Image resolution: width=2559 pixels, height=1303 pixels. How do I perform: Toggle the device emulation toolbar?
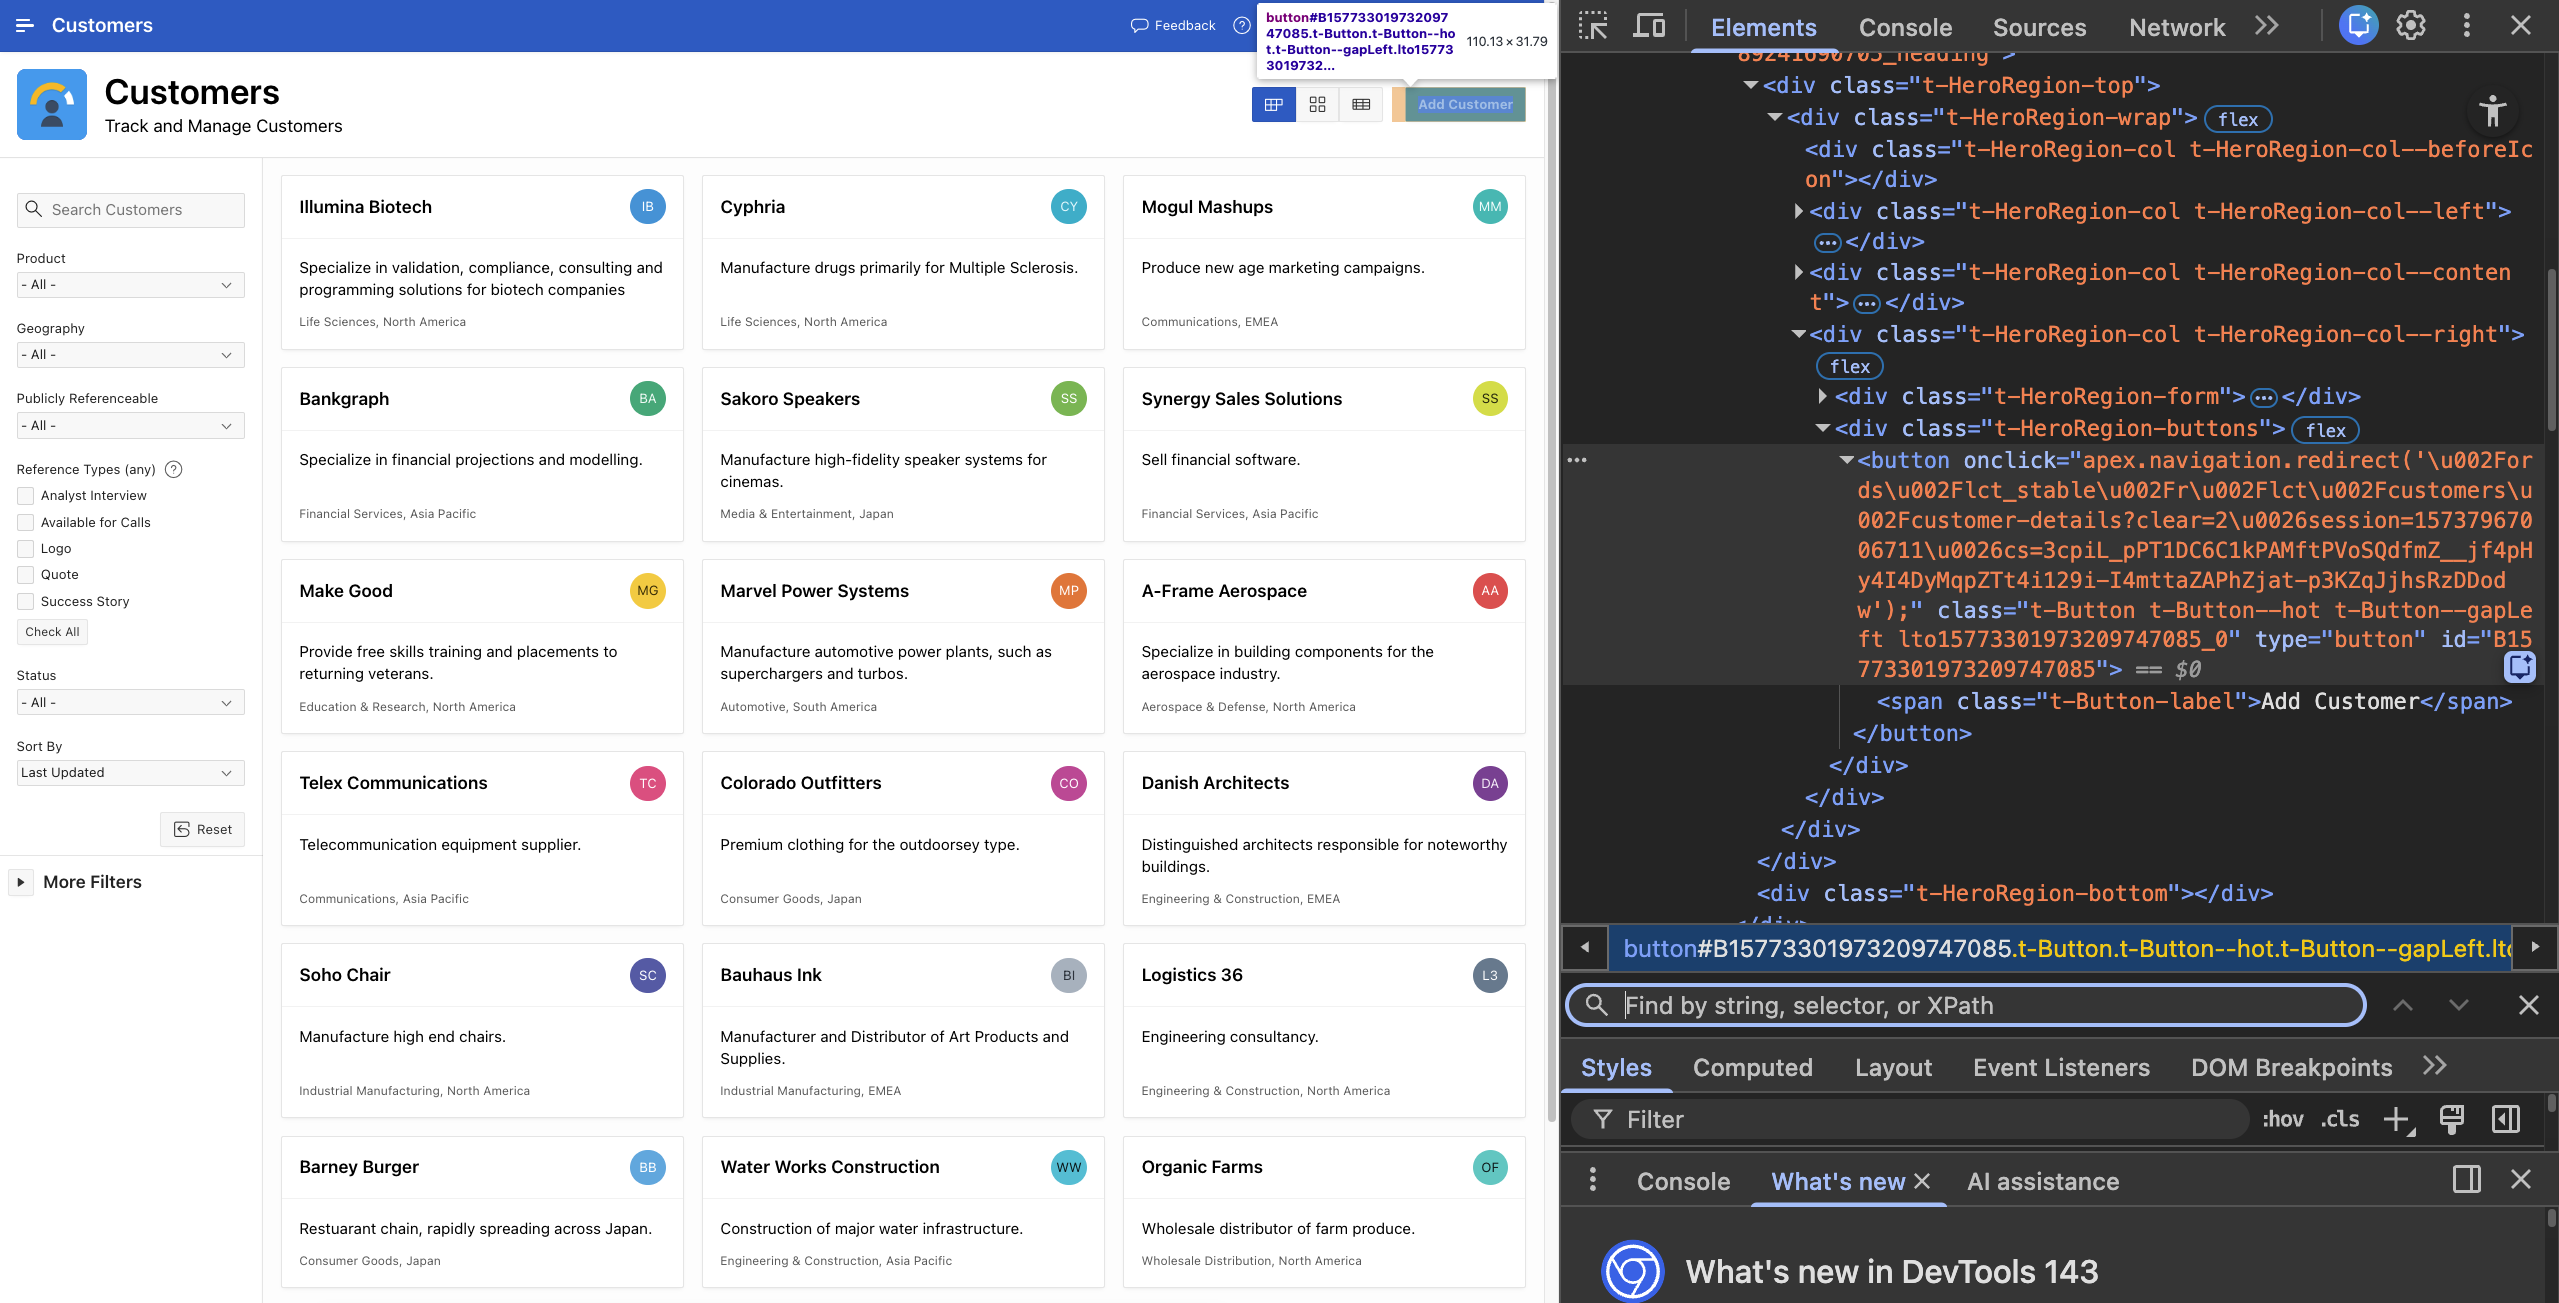(1648, 26)
